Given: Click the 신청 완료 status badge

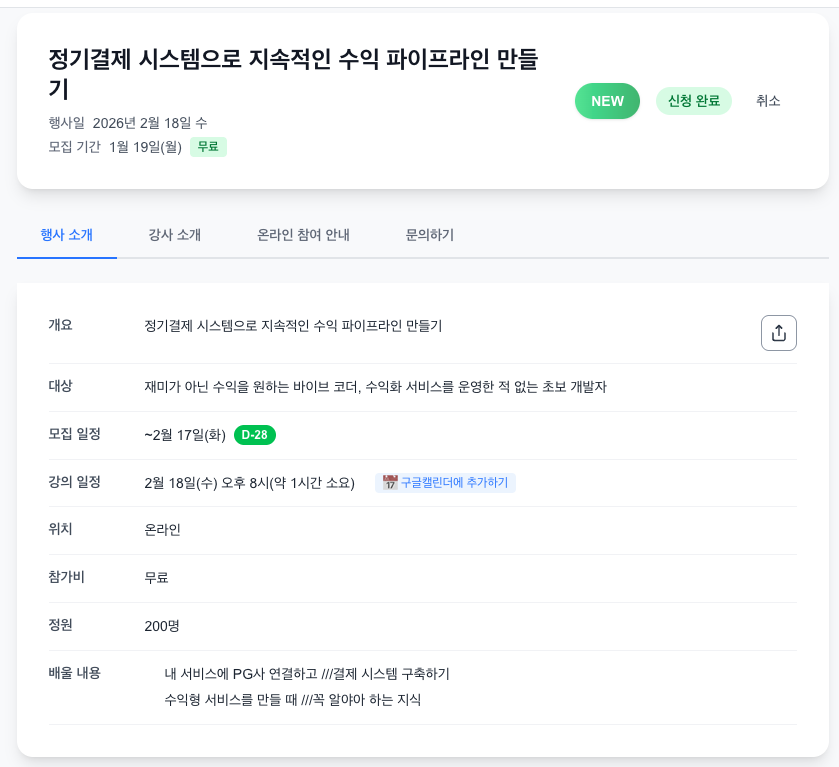Looking at the screenshot, I should (x=694, y=101).
